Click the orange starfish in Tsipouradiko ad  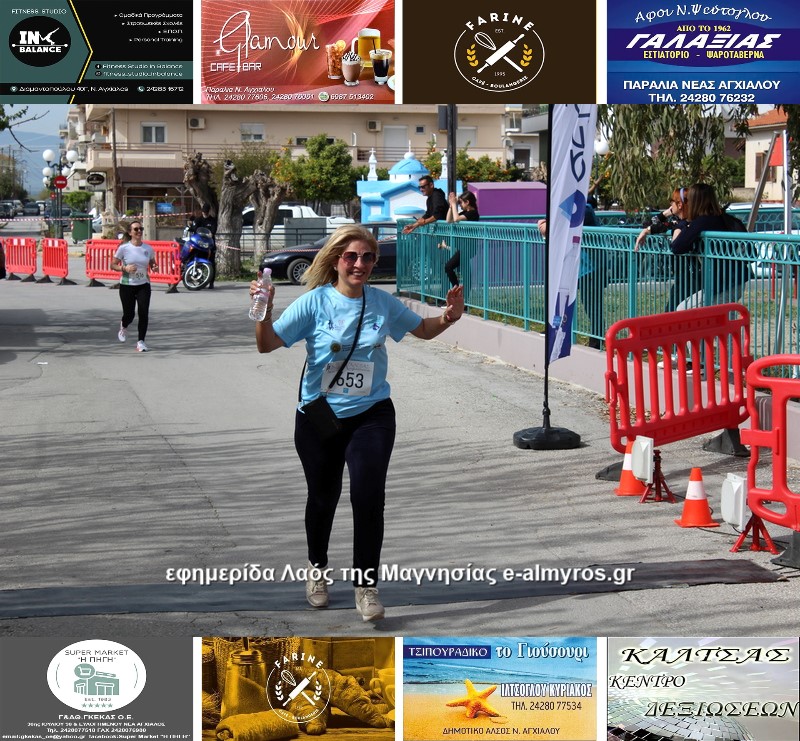[473, 699]
